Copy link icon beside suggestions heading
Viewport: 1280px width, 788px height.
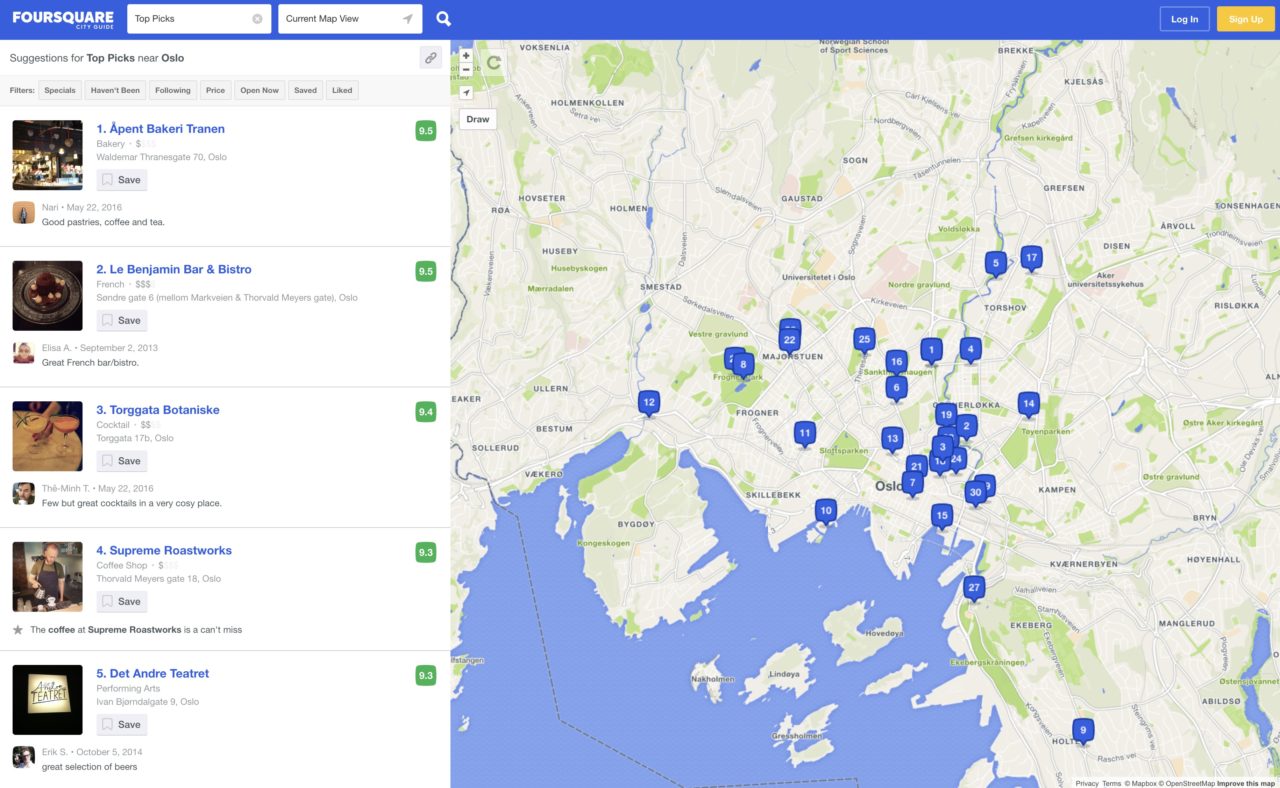(431, 58)
